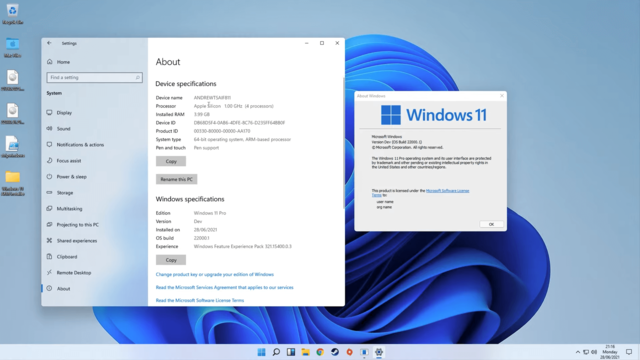Open File Explorer from the taskbar
The width and height of the screenshot is (640, 360).
coord(305,352)
